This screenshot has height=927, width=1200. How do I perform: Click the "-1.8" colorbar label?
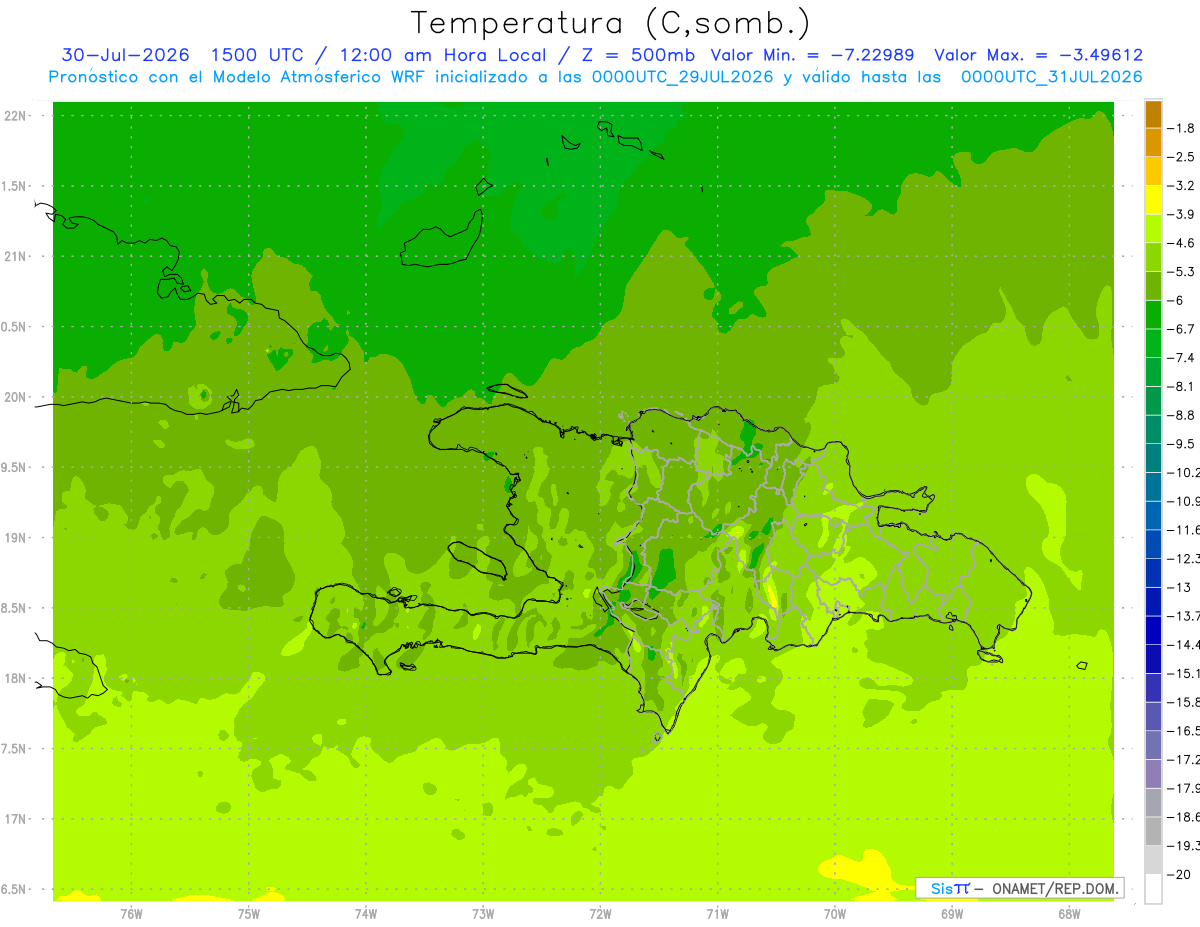1182,128
